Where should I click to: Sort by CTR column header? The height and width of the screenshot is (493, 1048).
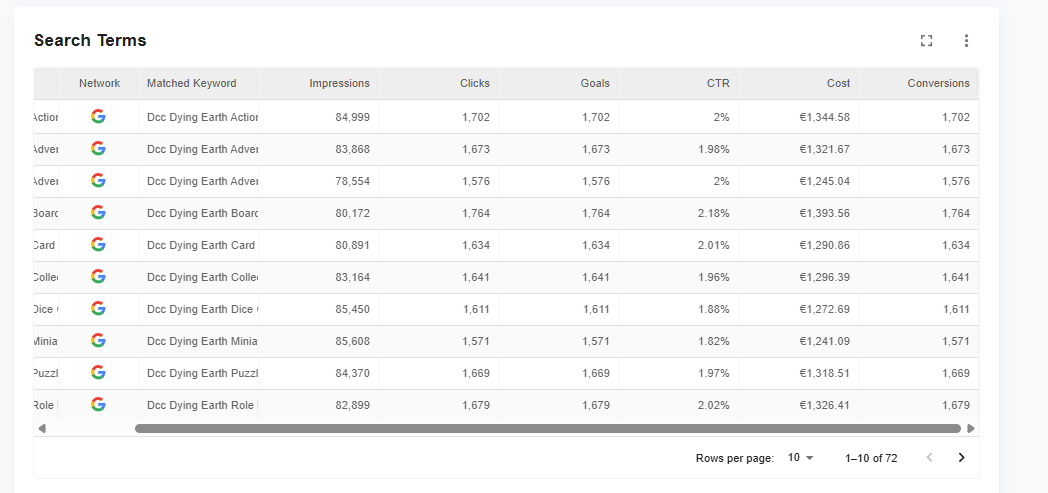coord(678,84)
